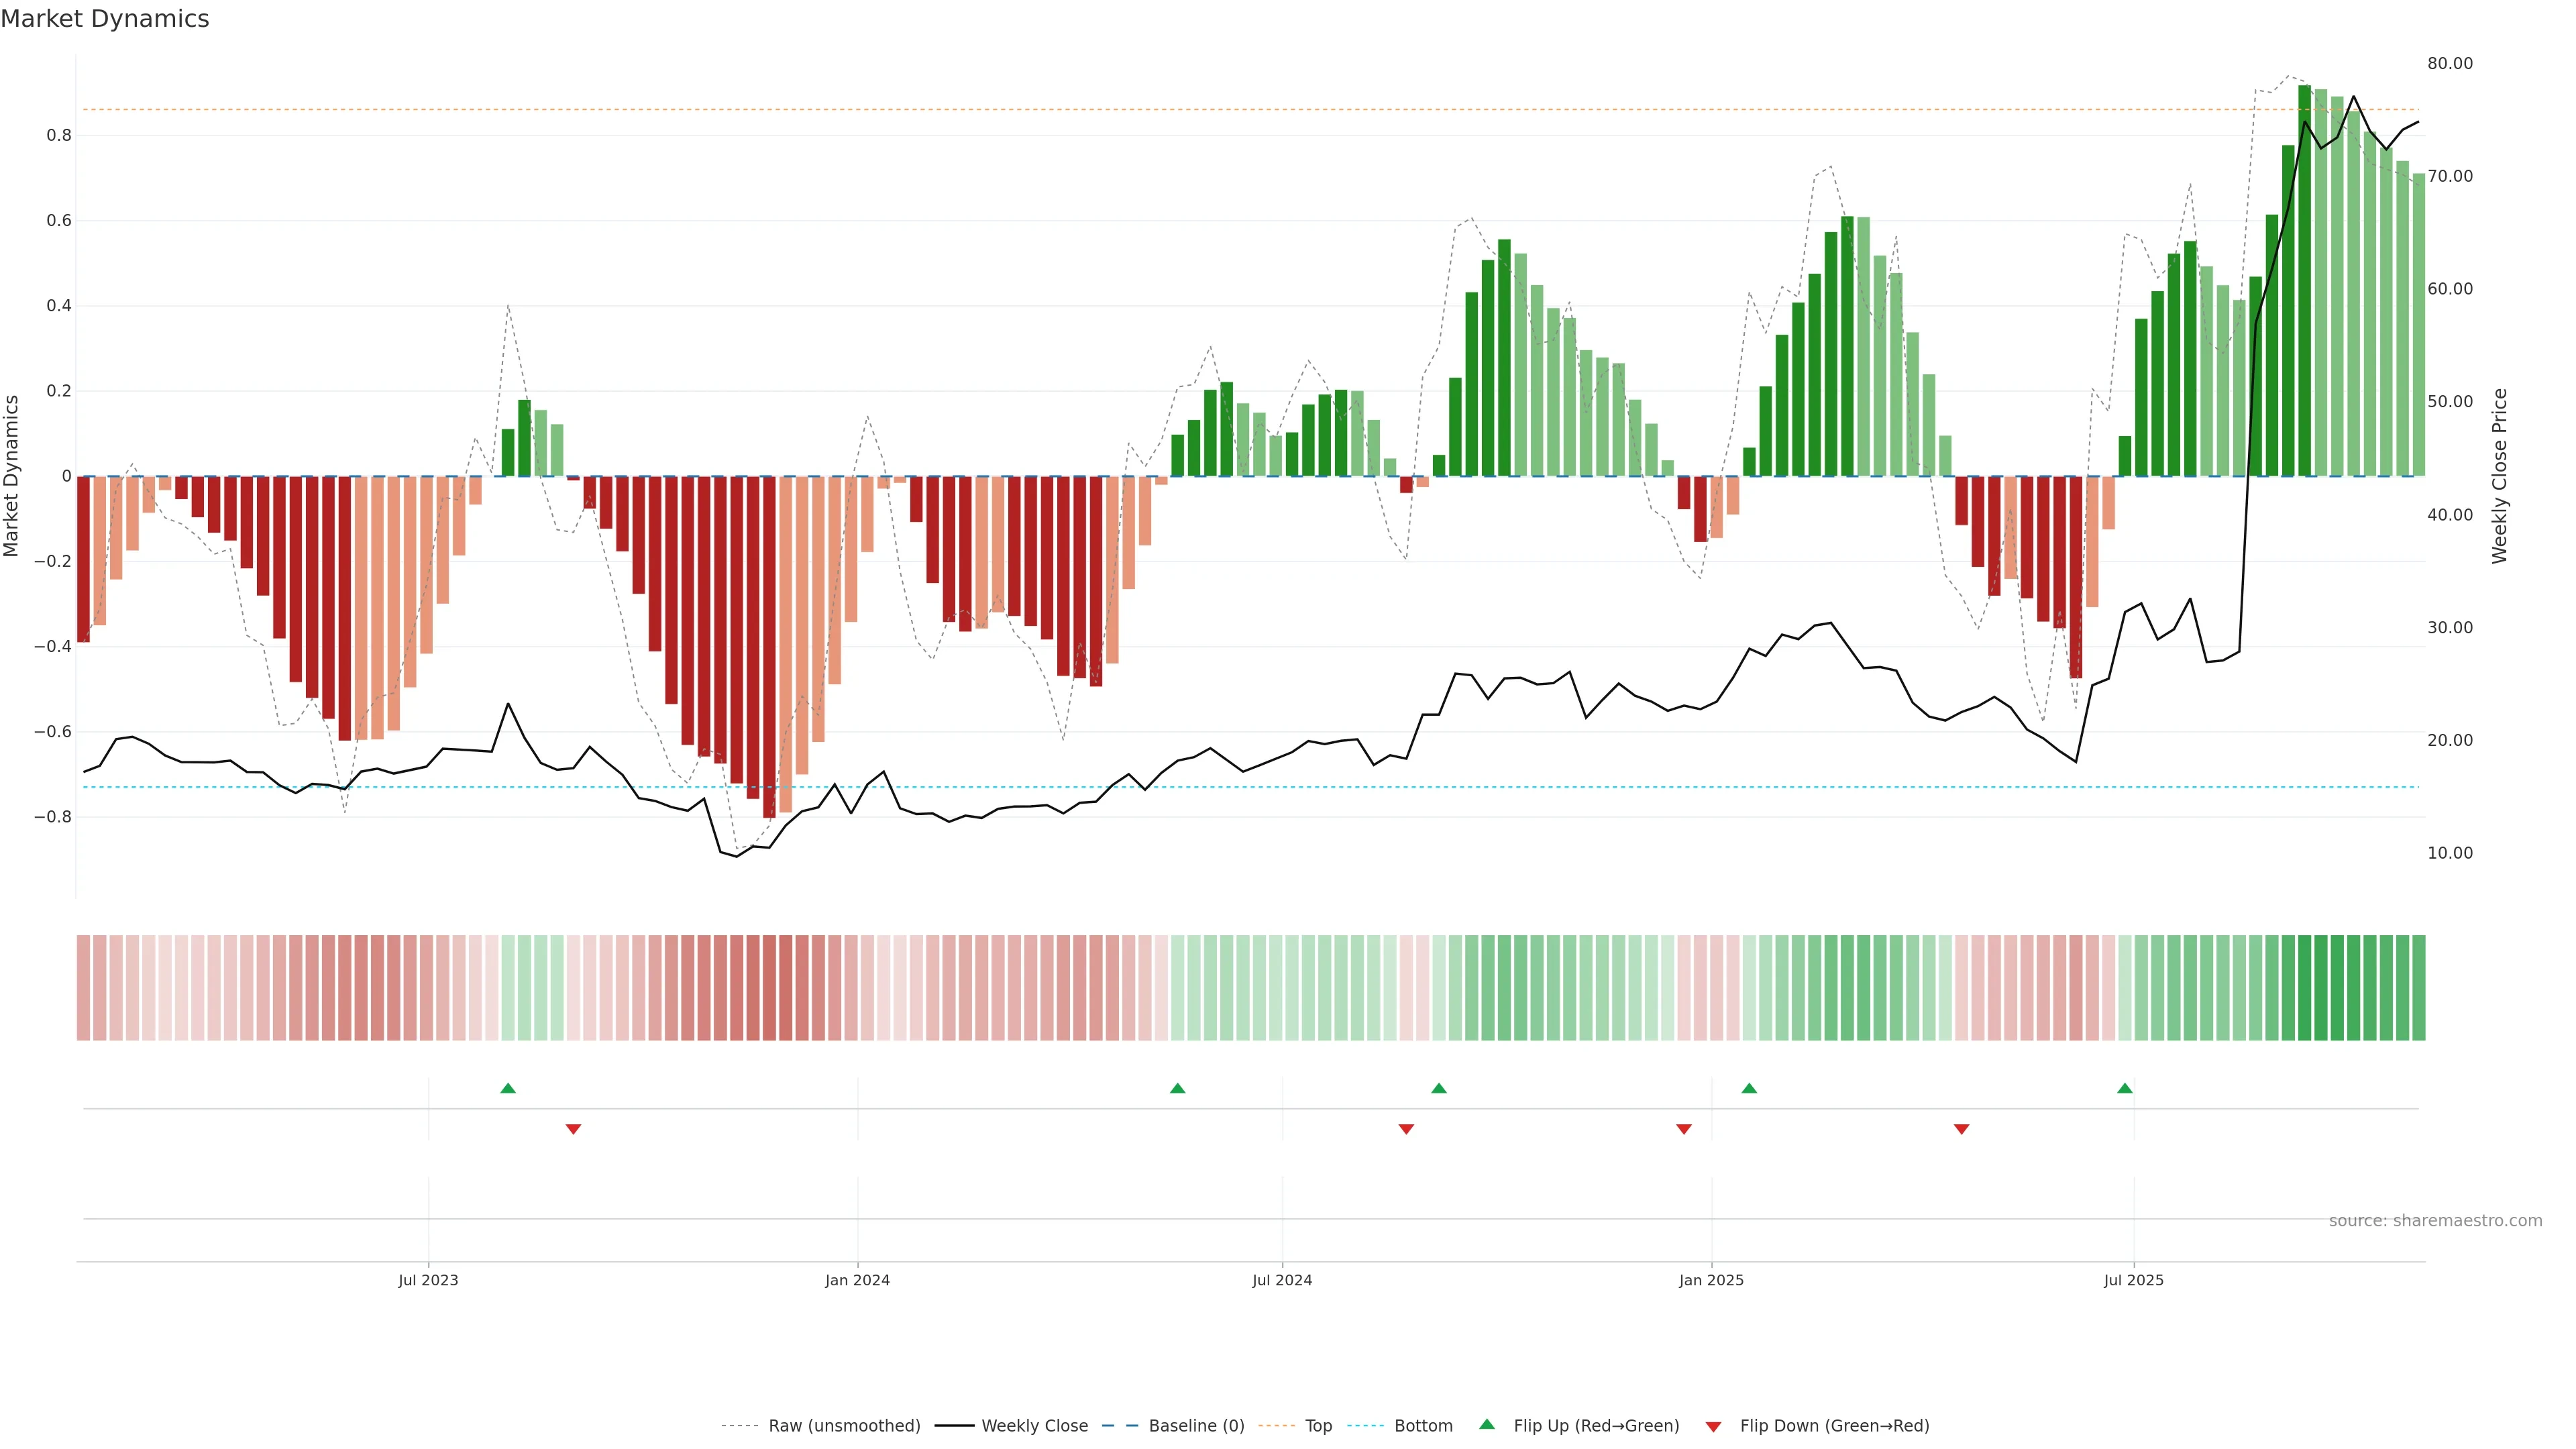Viewport: 2576px width, 1449px height.
Task: Click the Bottom legend entry
Action: click(x=1423, y=1426)
